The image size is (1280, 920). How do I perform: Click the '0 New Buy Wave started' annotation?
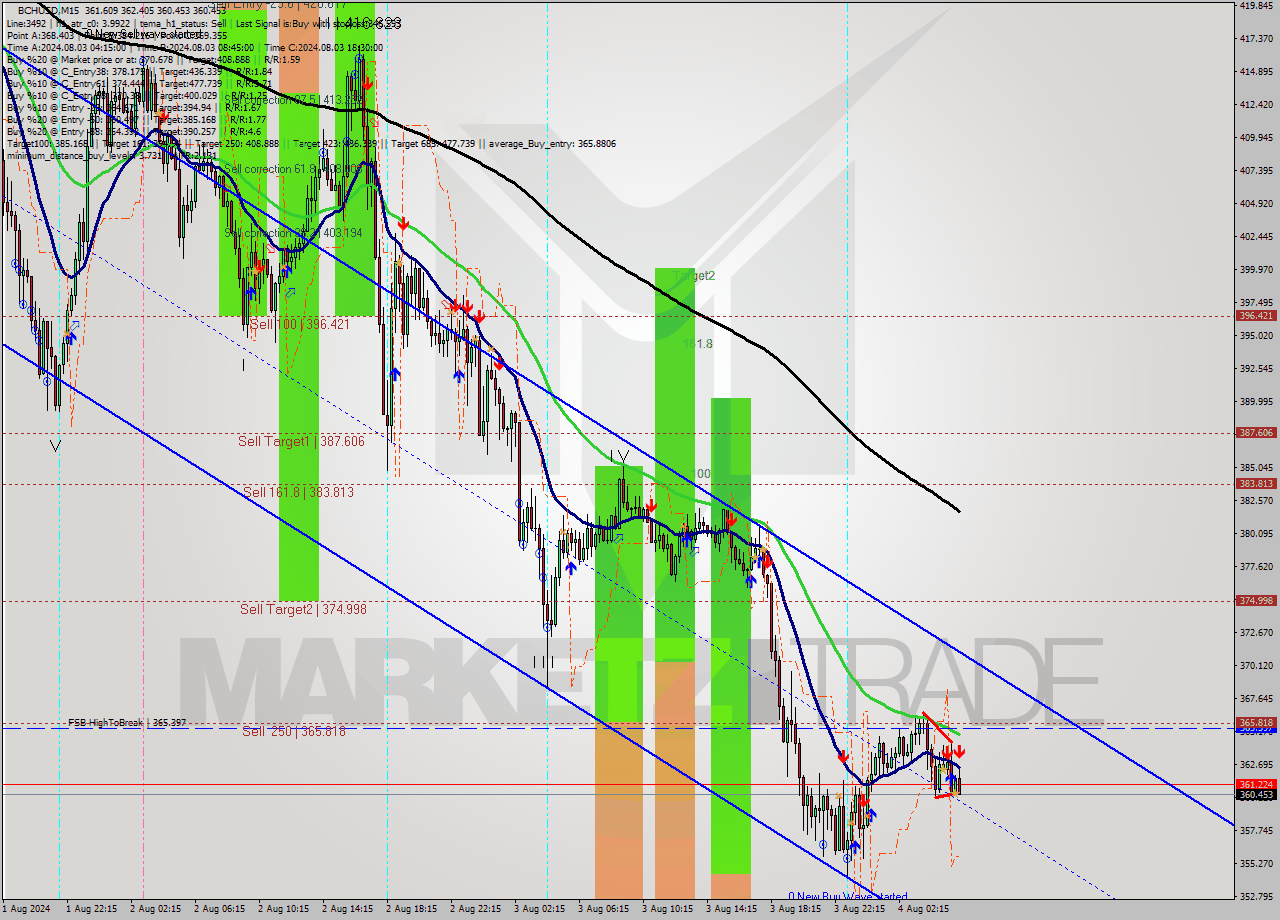pyautogui.click(x=847, y=897)
